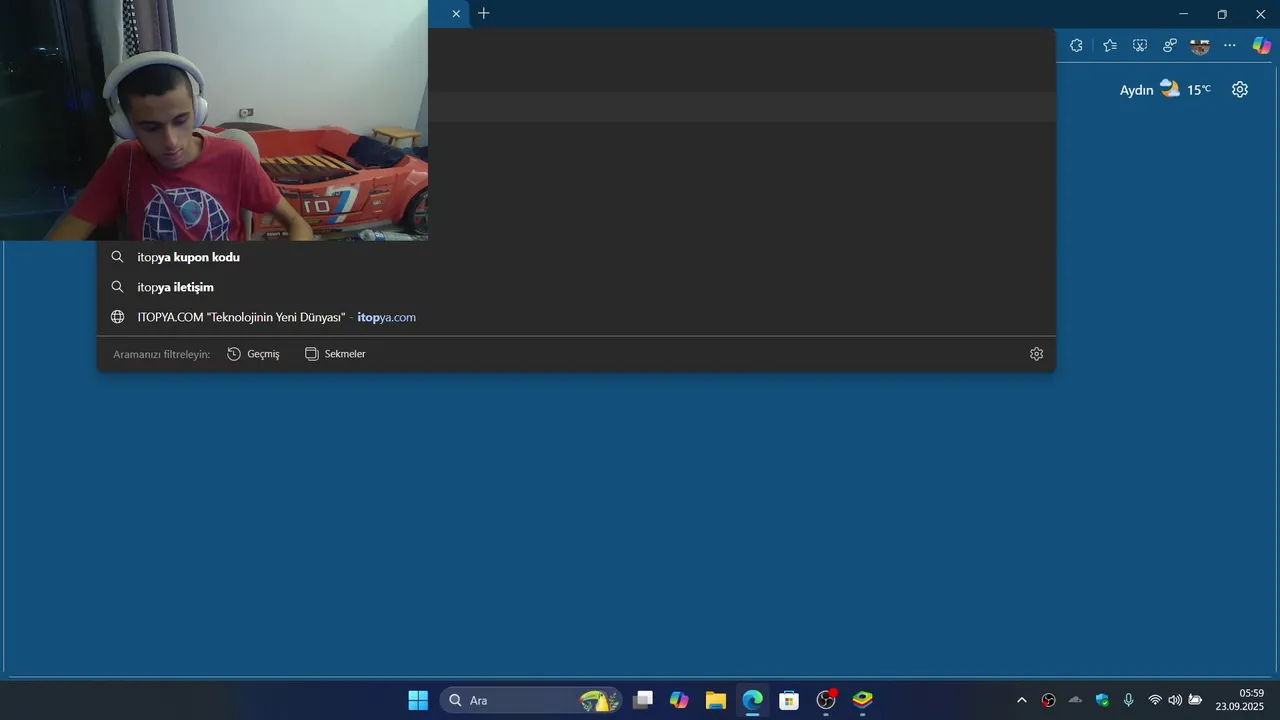
Task: Choose suggestion 'itopya iletişim'
Action: click(576, 287)
